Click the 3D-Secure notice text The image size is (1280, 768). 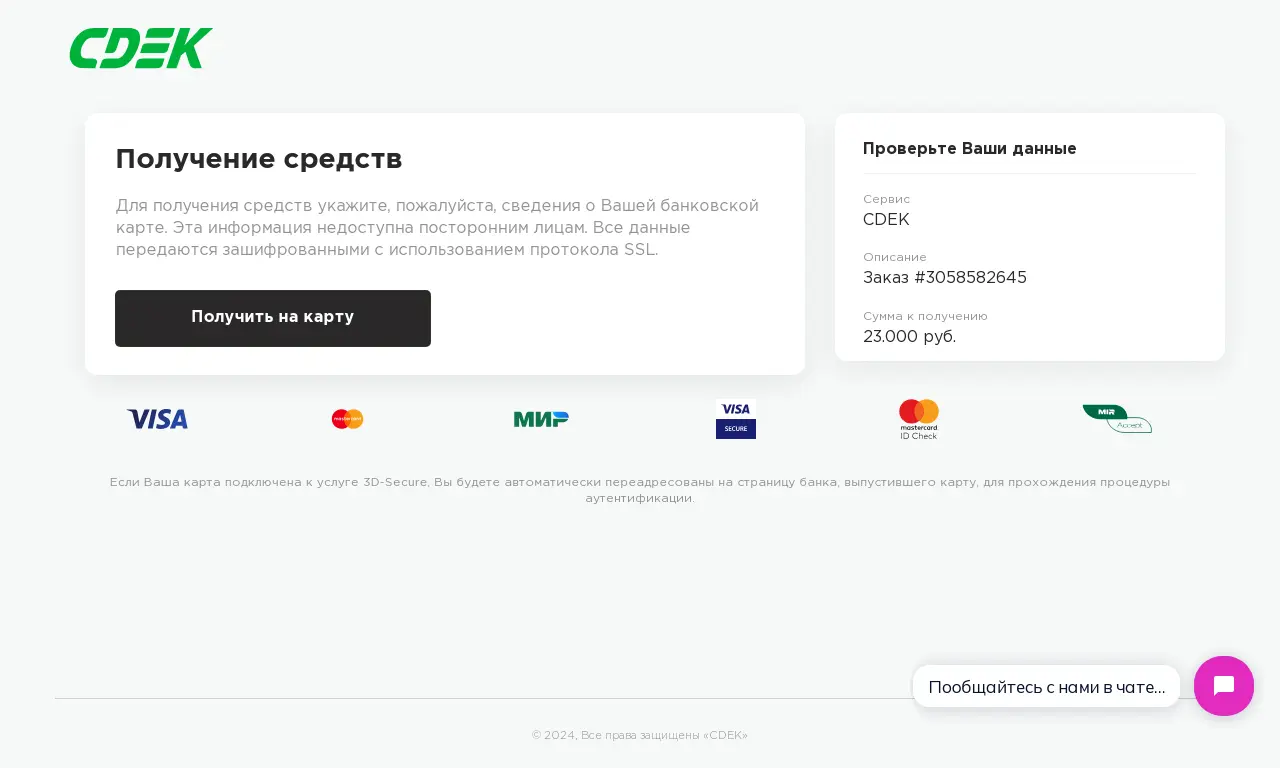tap(640, 489)
